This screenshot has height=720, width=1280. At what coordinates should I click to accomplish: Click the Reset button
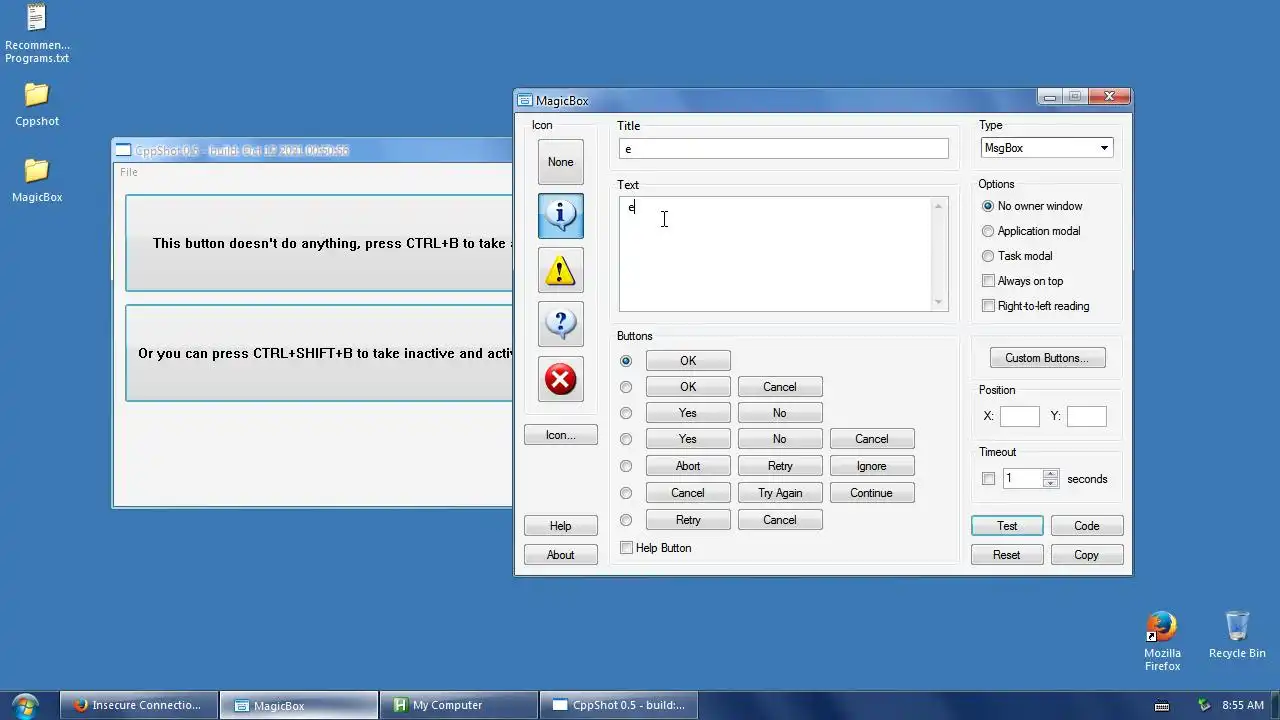[x=1007, y=555]
